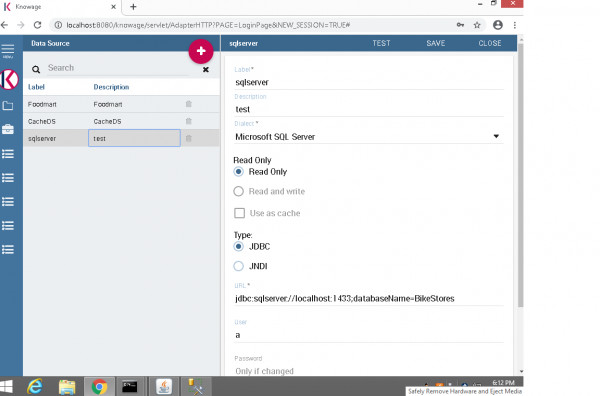Enable Use as cache checkbox

click(240, 213)
